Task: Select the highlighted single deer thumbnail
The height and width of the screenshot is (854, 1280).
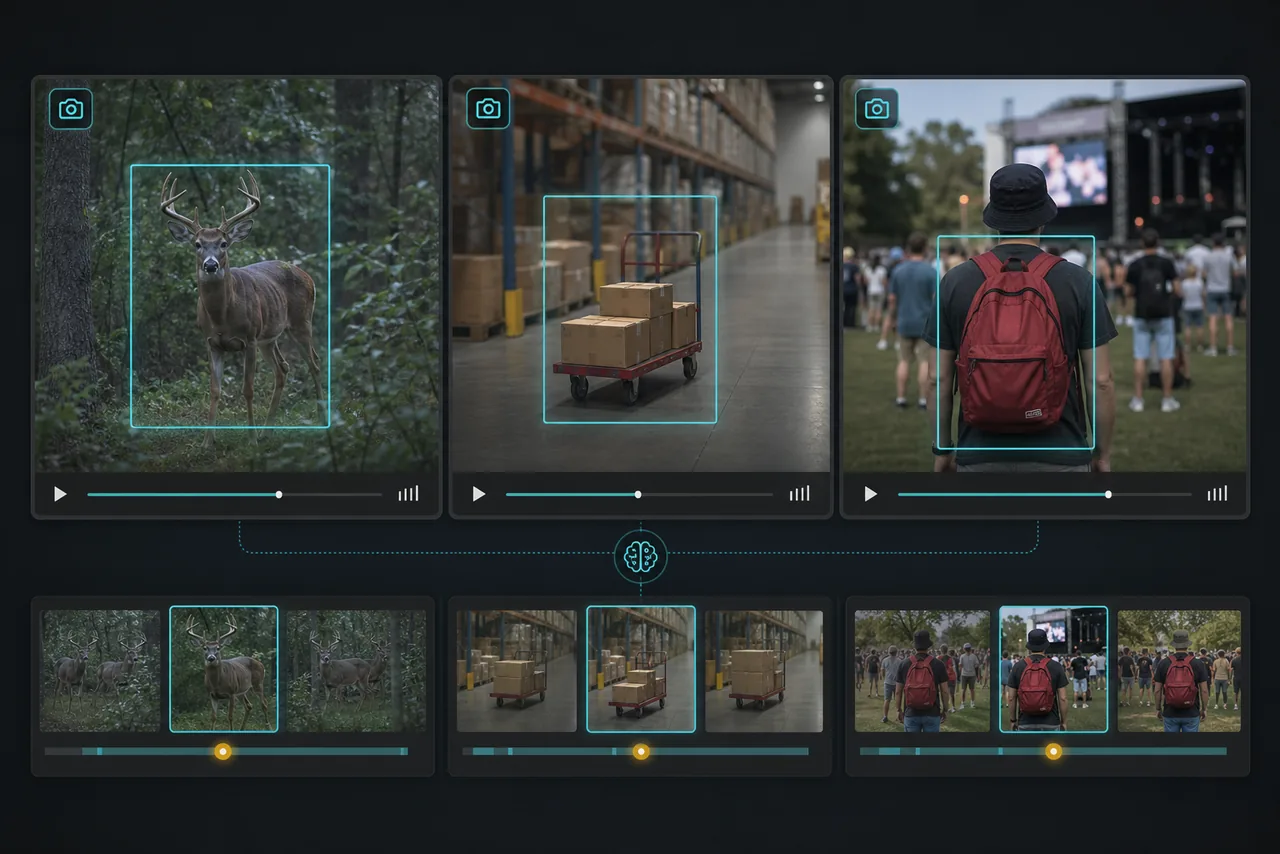Action: click(224, 669)
